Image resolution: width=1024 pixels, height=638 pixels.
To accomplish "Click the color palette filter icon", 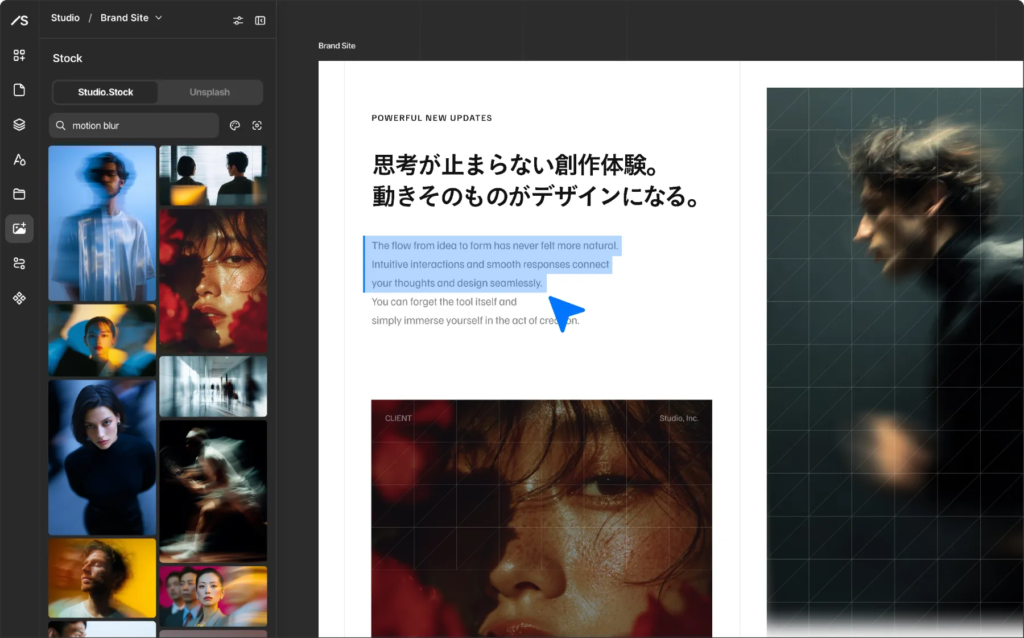I will [235, 125].
